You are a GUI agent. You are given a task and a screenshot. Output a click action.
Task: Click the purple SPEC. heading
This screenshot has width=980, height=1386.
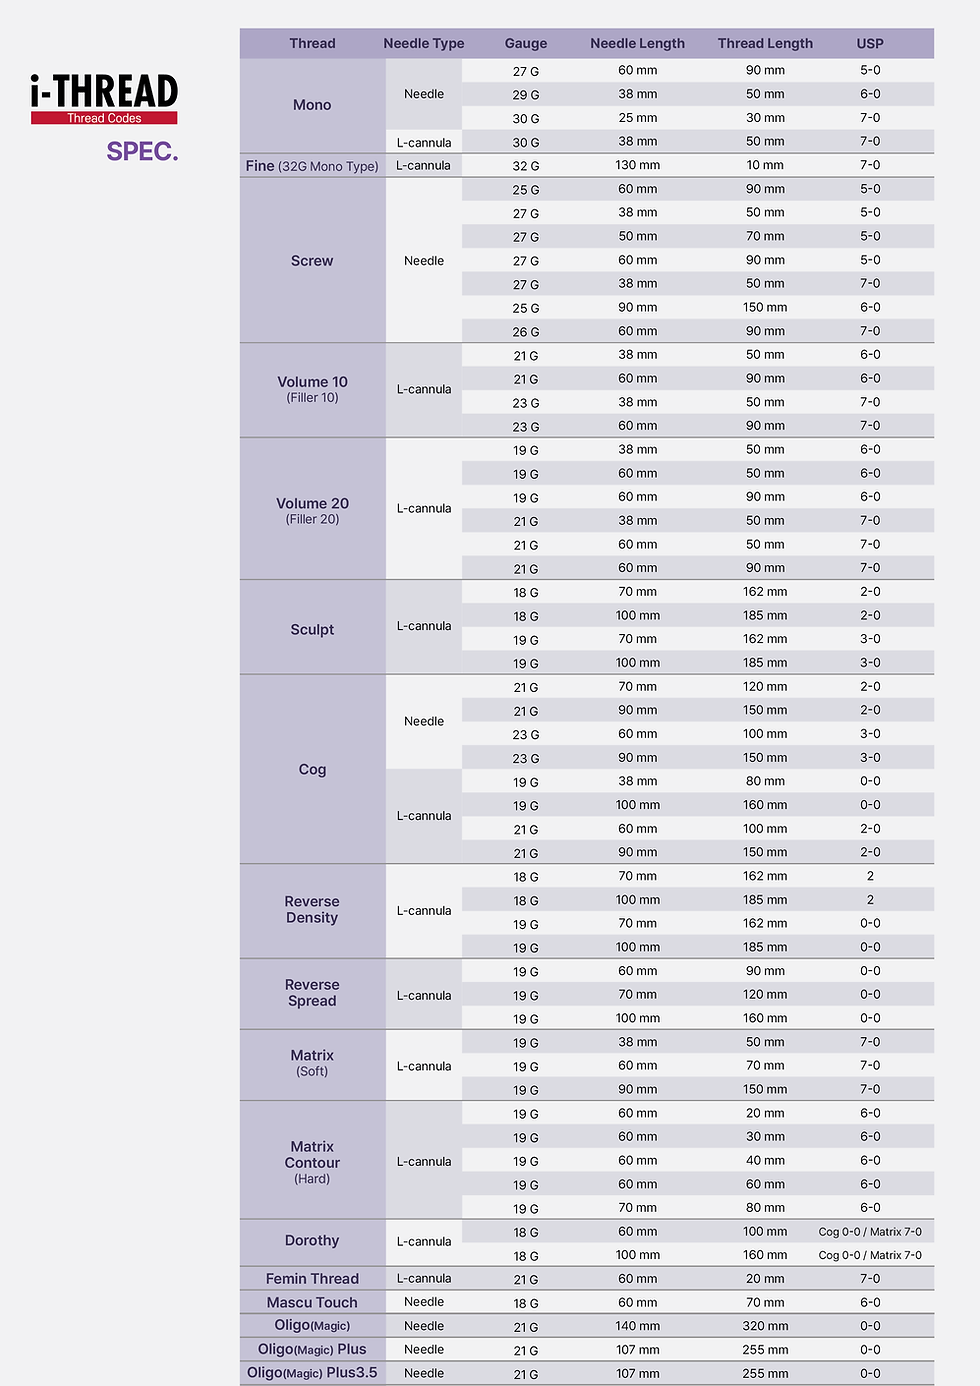tap(142, 152)
